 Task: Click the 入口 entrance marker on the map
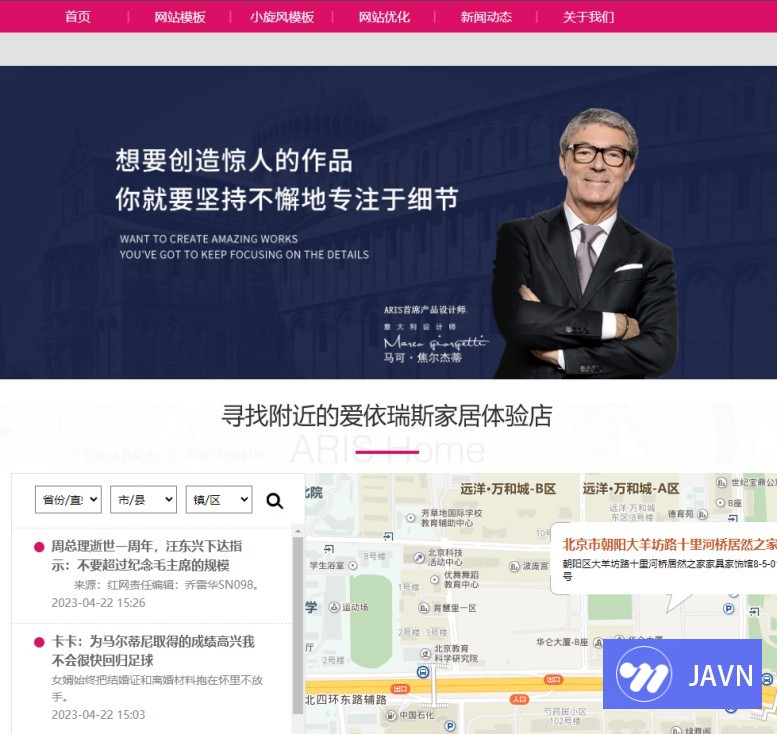(x=519, y=699)
